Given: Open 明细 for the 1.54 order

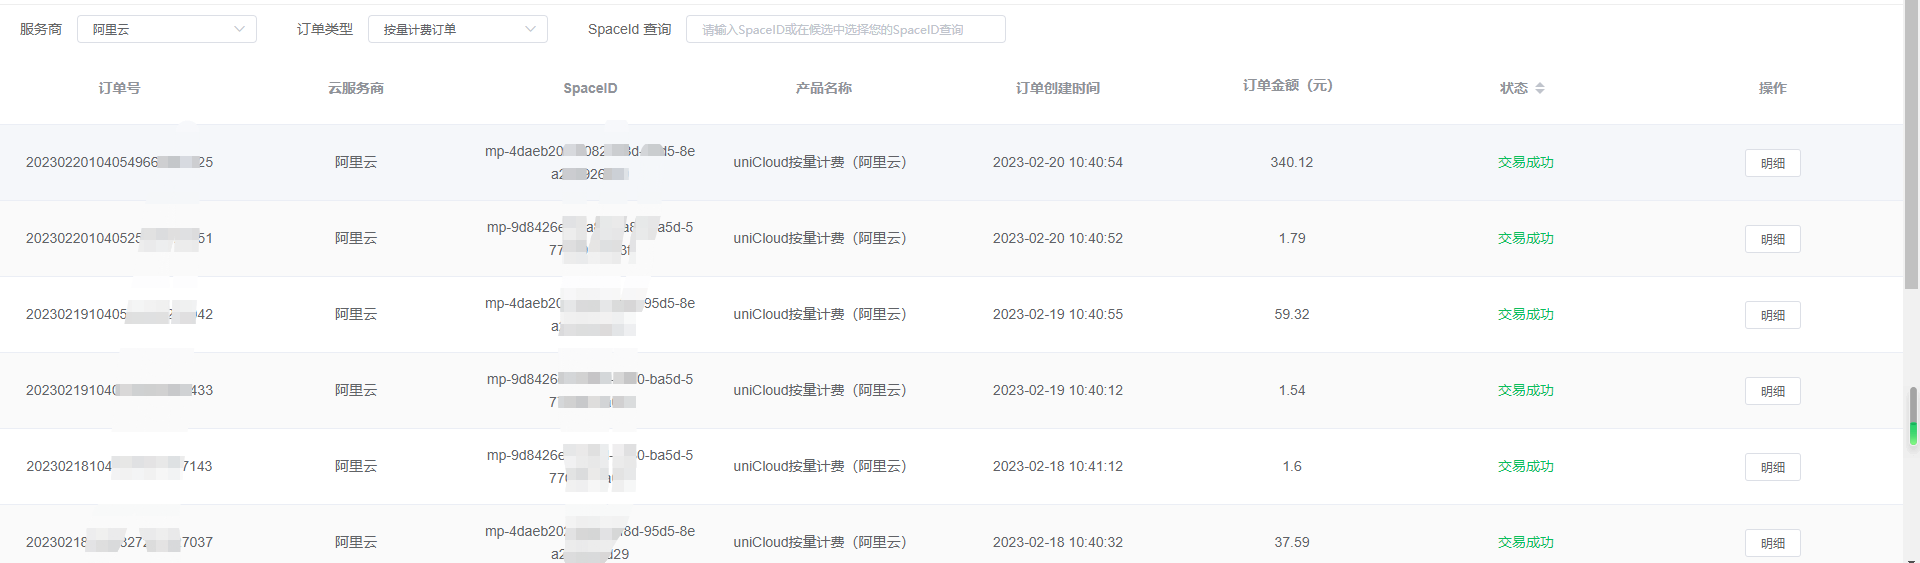Looking at the screenshot, I should point(1772,391).
